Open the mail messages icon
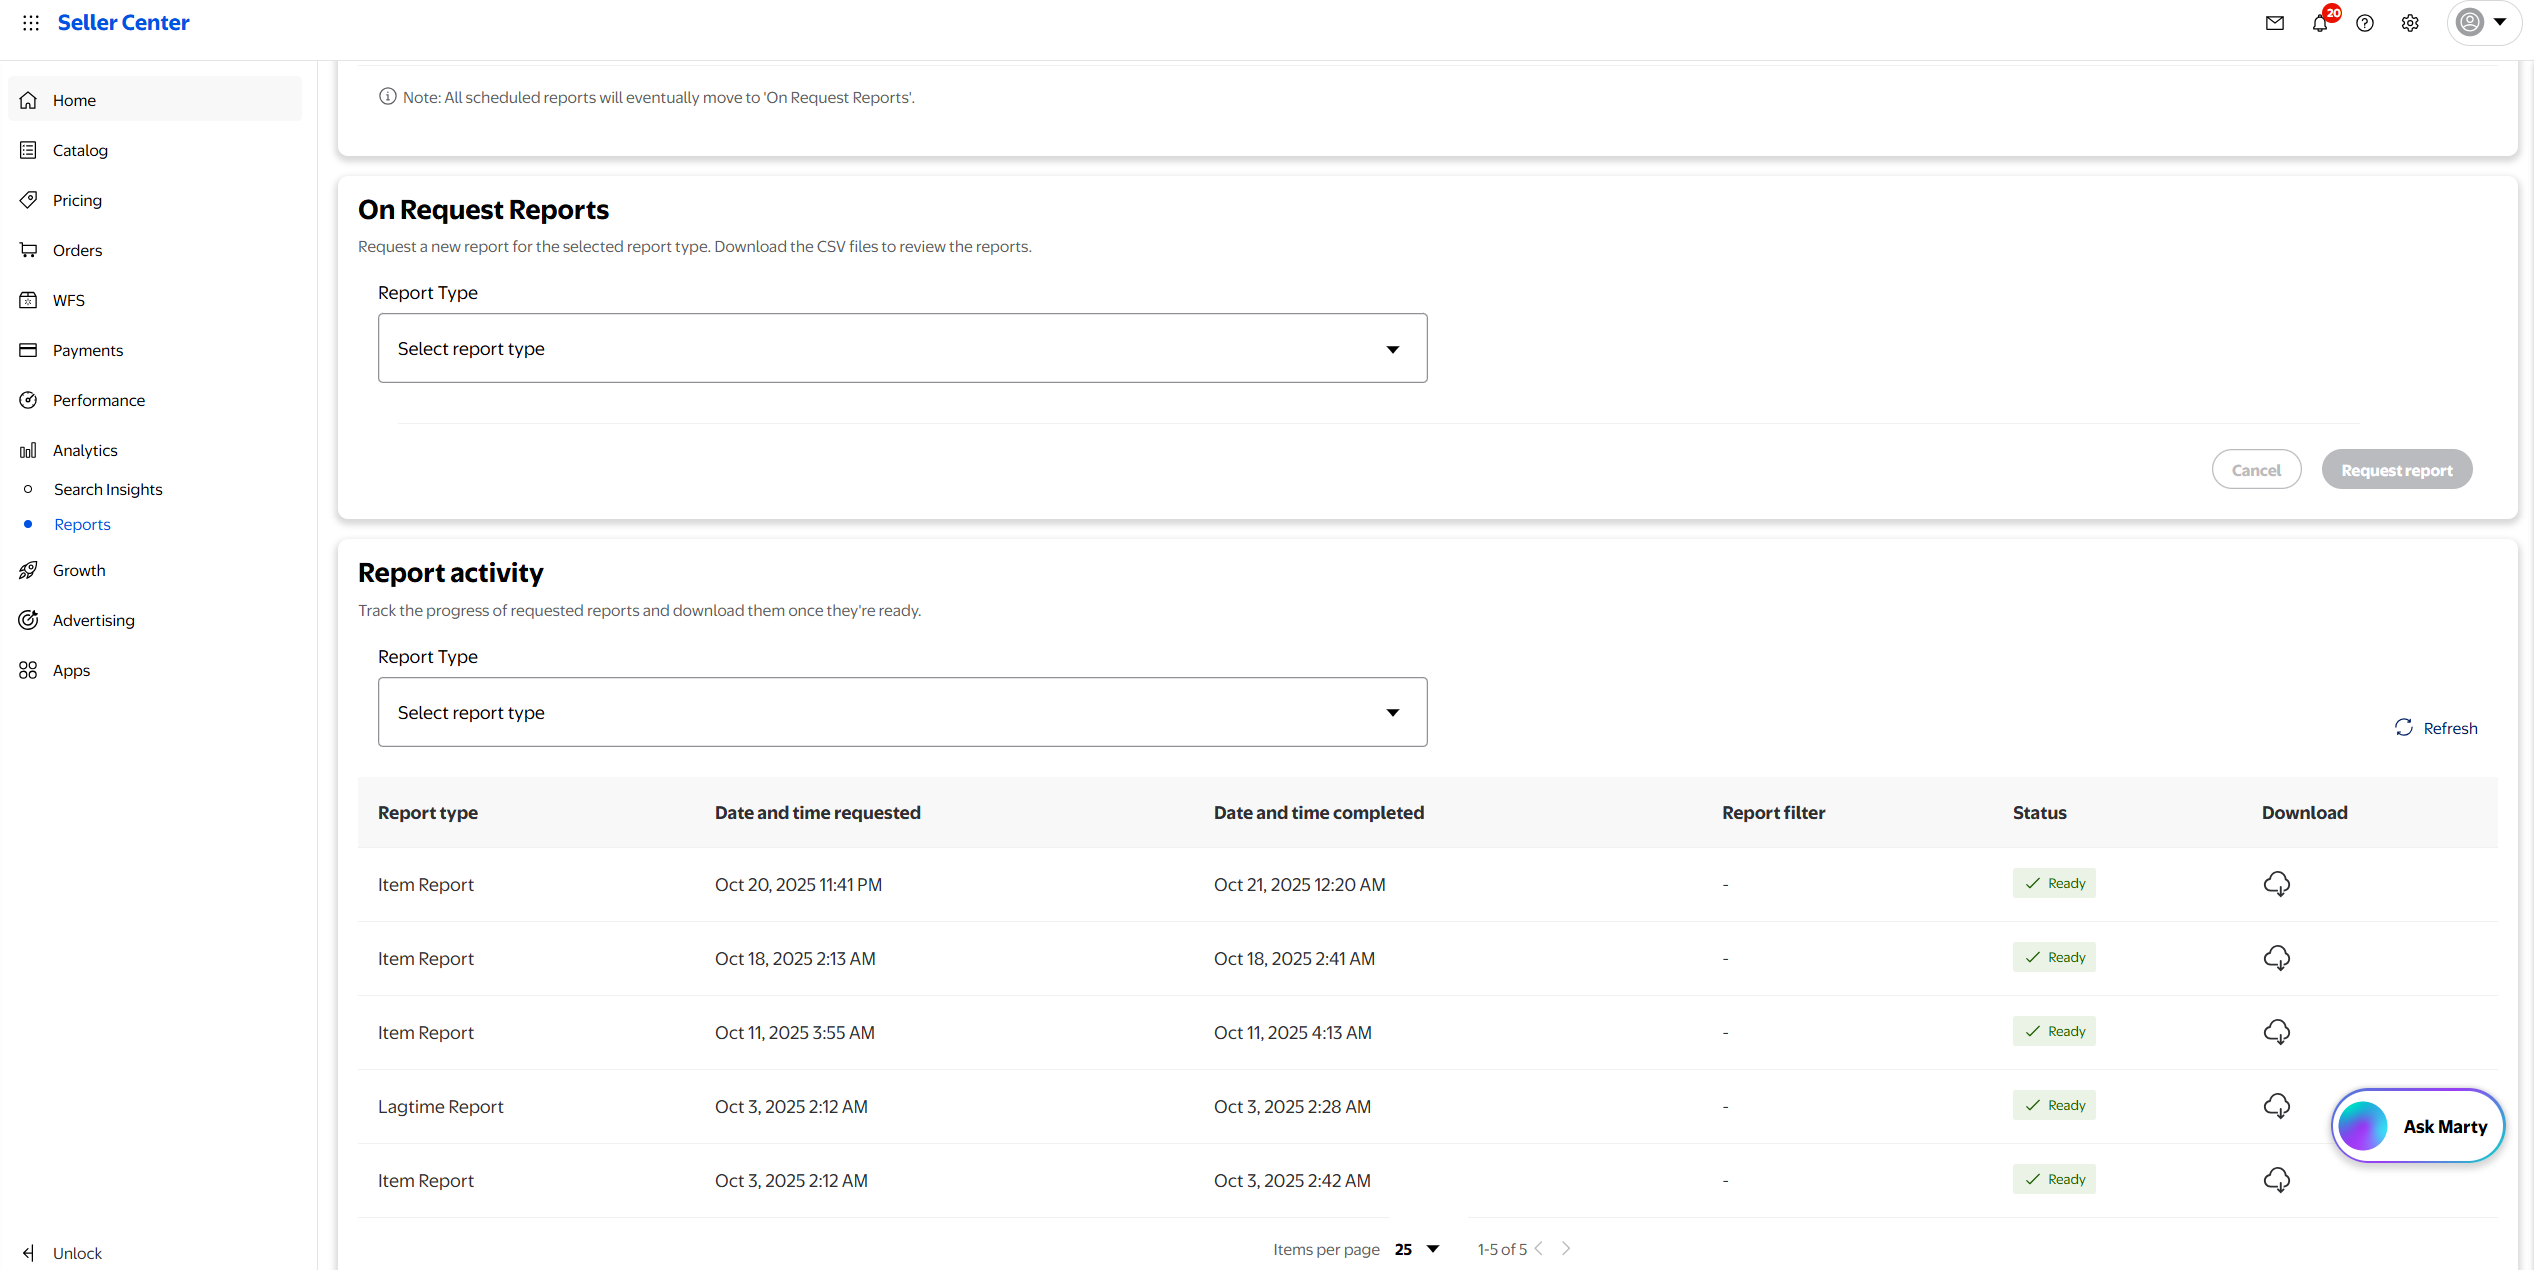This screenshot has width=2534, height=1270. click(x=2275, y=23)
